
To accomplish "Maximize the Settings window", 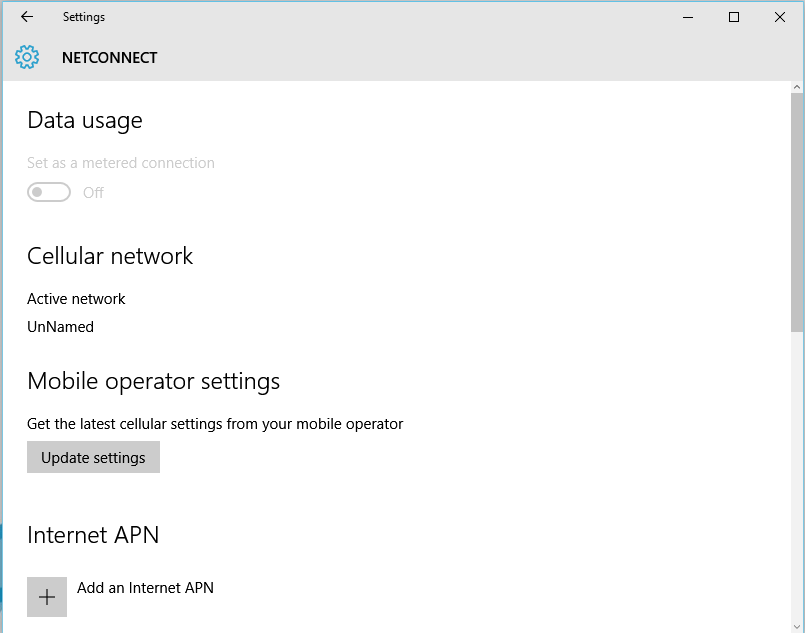I will tap(734, 17).
